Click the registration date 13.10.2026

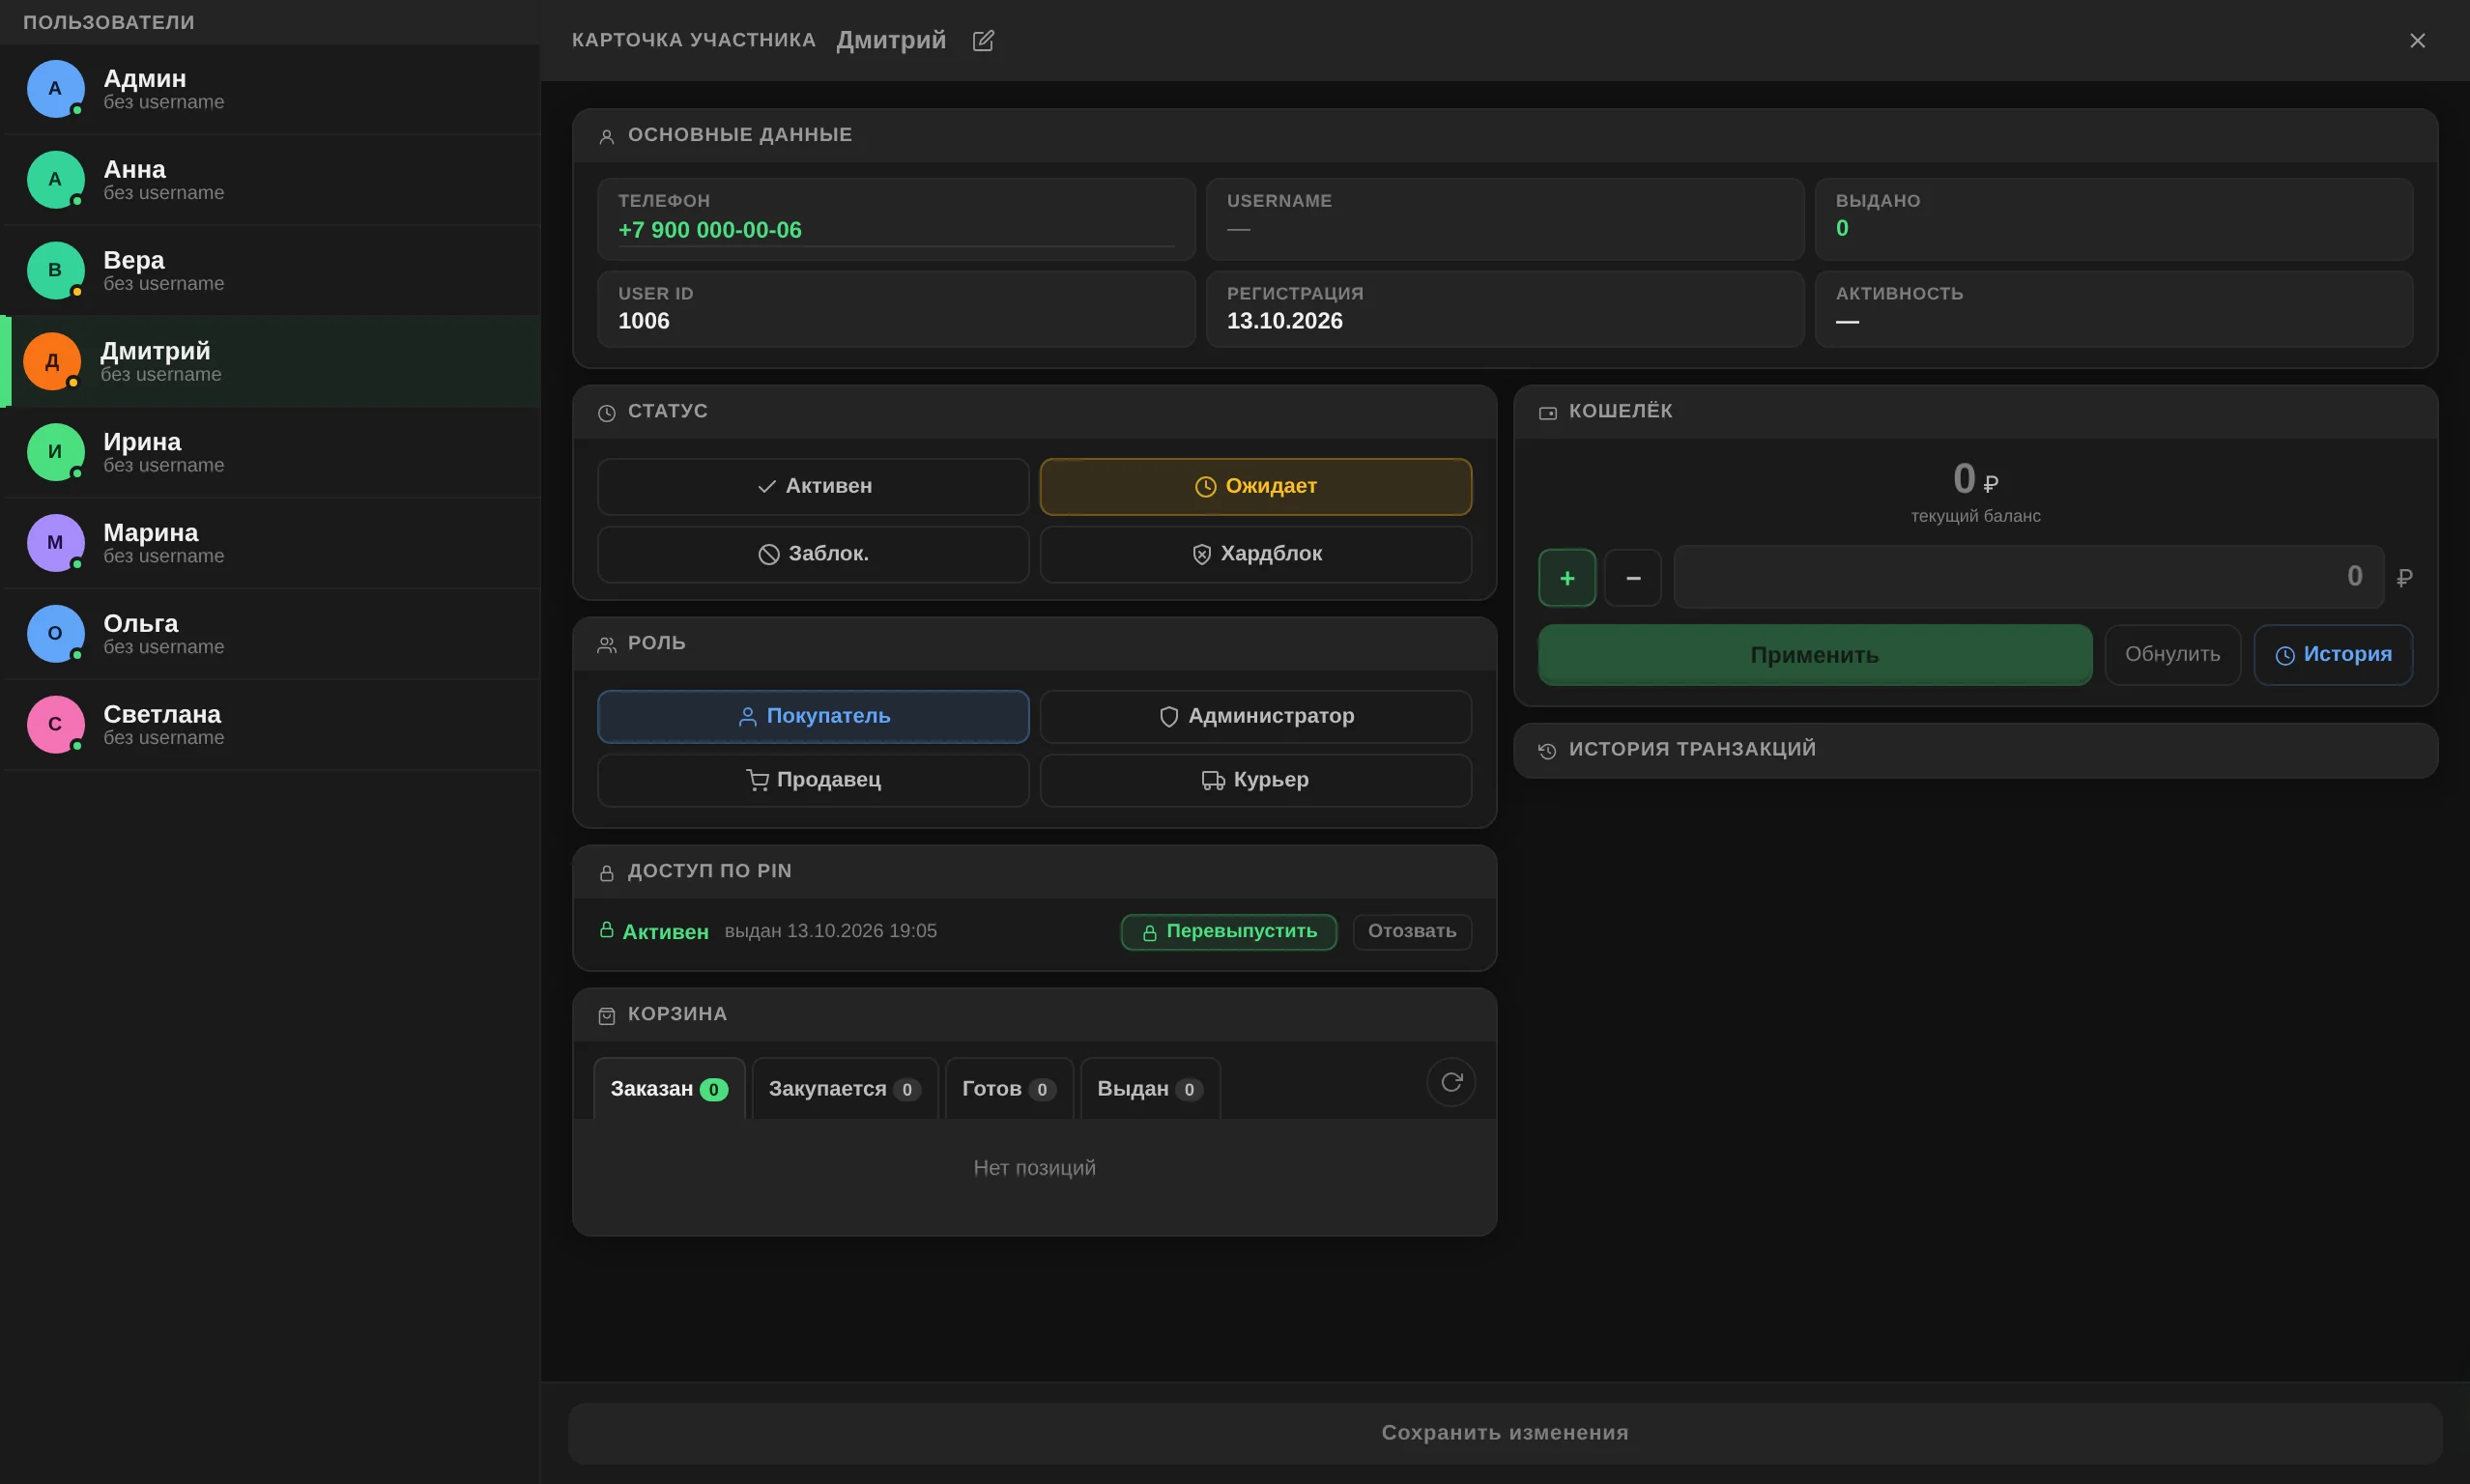[1284, 321]
